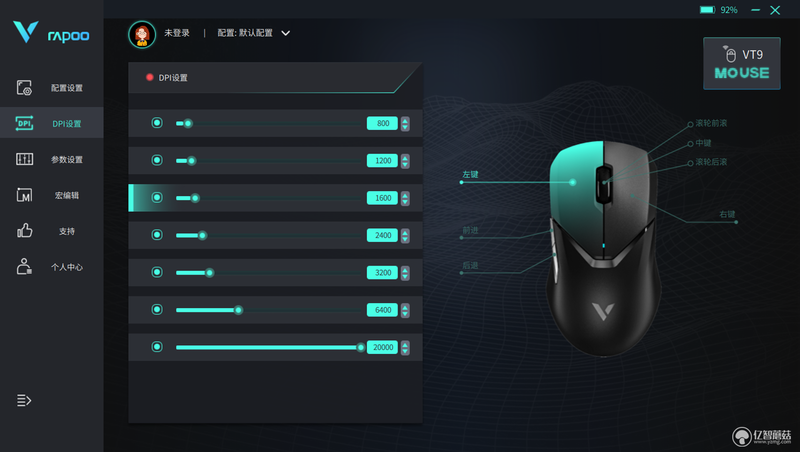Click the 3200 DPI slider handle
The width and height of the screenshot is (800, 452).
click(x=209, y=273)
